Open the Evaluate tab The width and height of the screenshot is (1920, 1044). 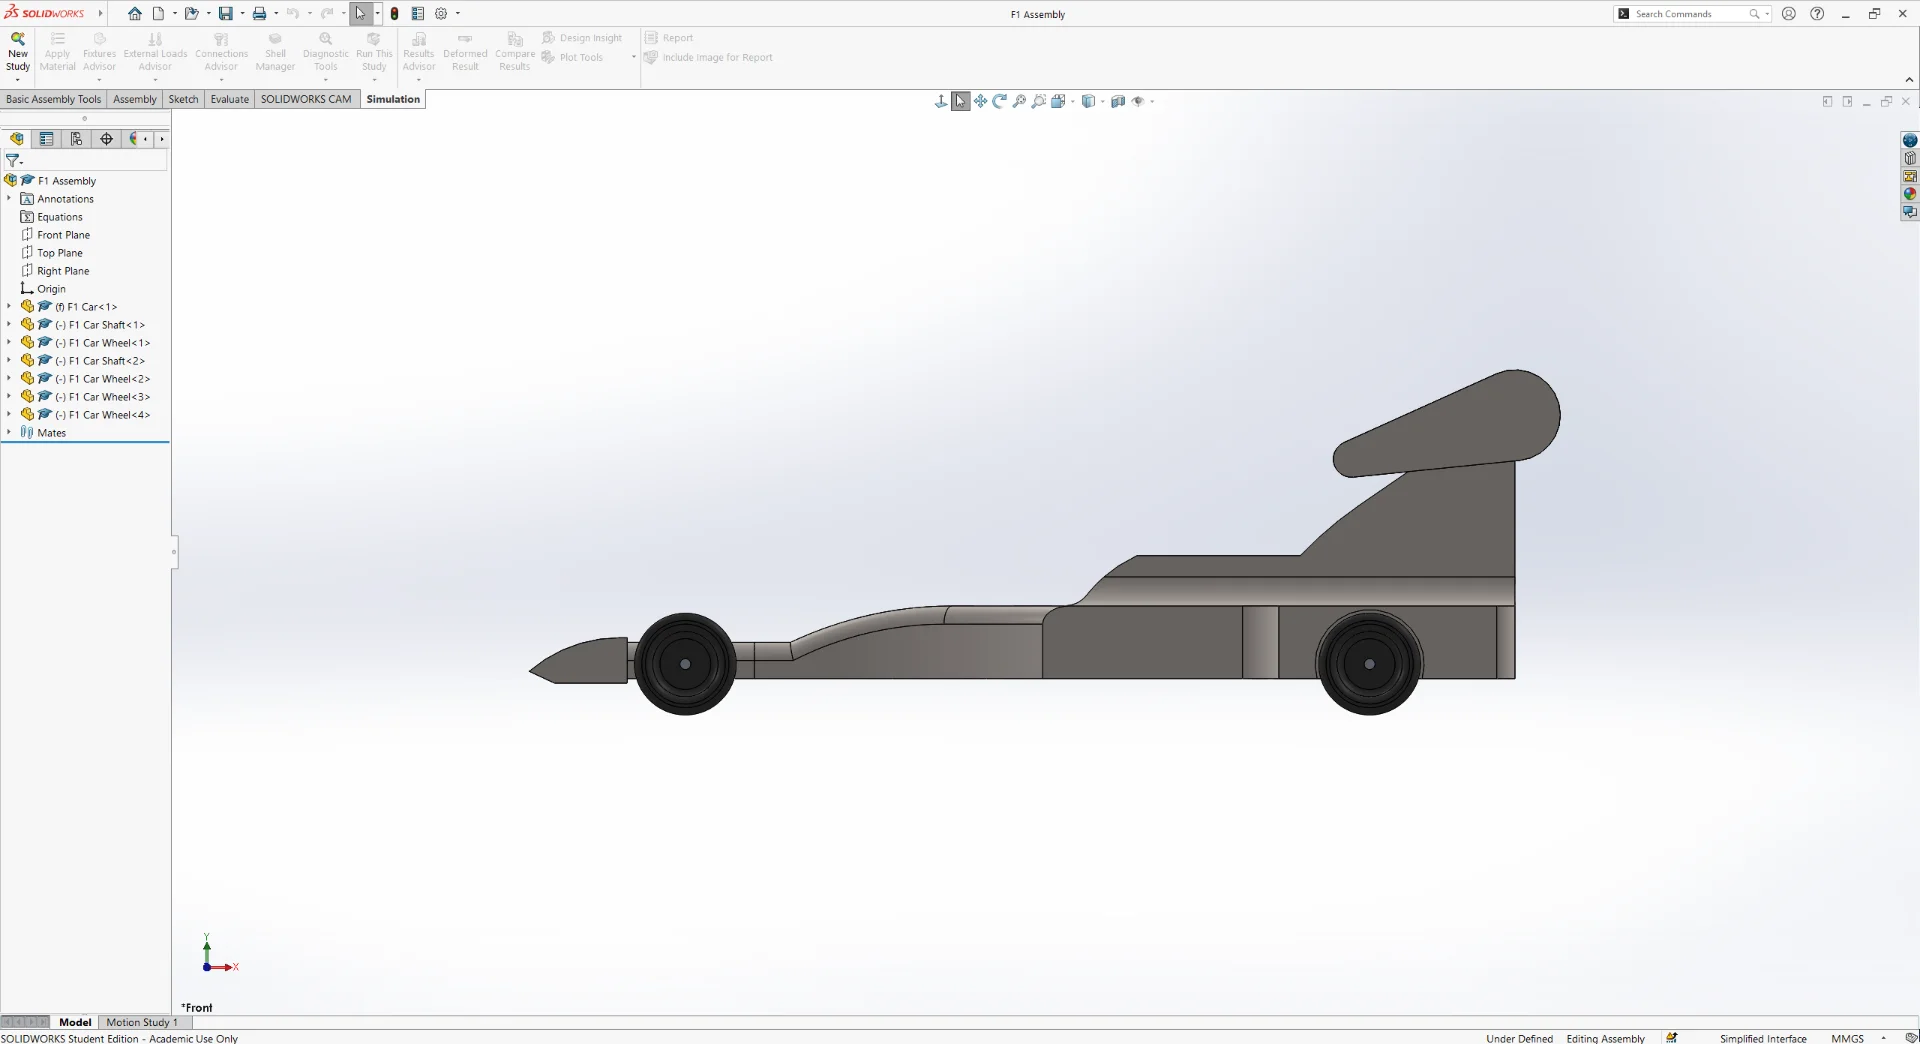point(230,99)
